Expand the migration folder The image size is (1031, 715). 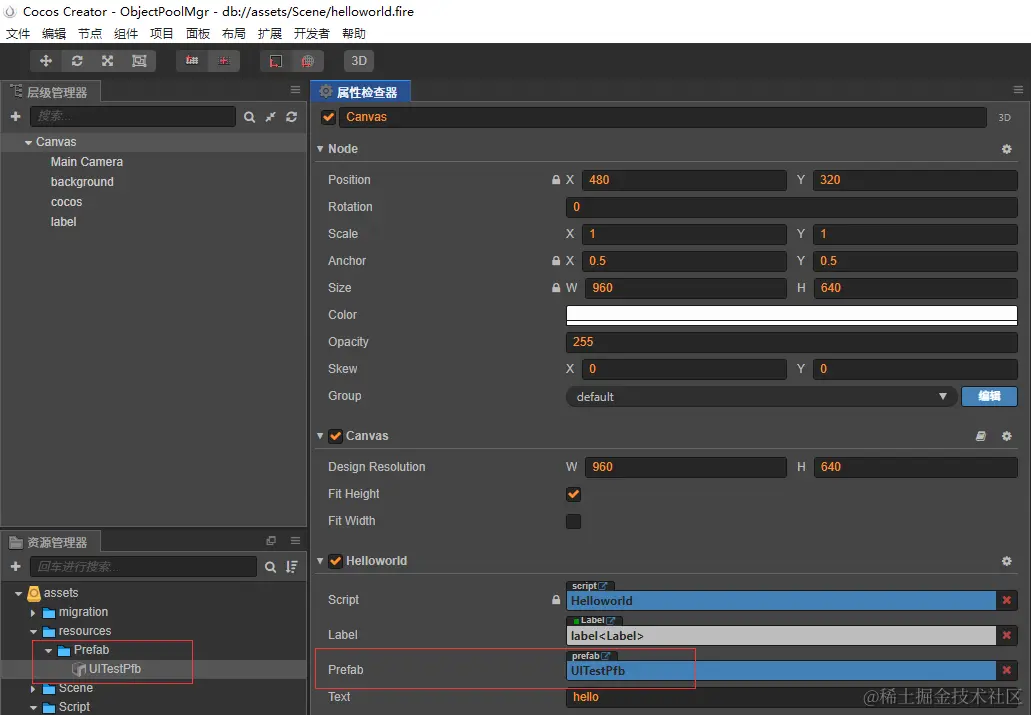(33, 612)
